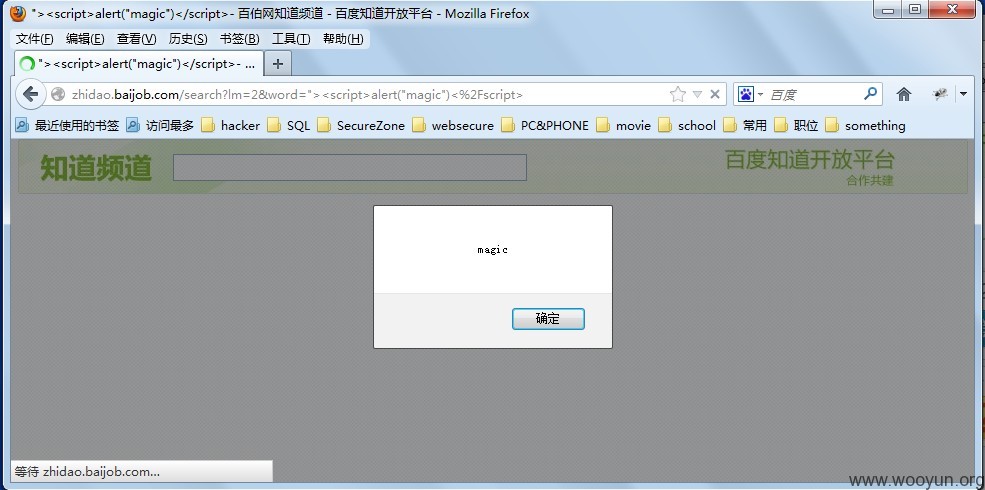Open the 职位 bookmark folder
The width and height of the screenshot is (985, 490).
(x=797, y=126)
